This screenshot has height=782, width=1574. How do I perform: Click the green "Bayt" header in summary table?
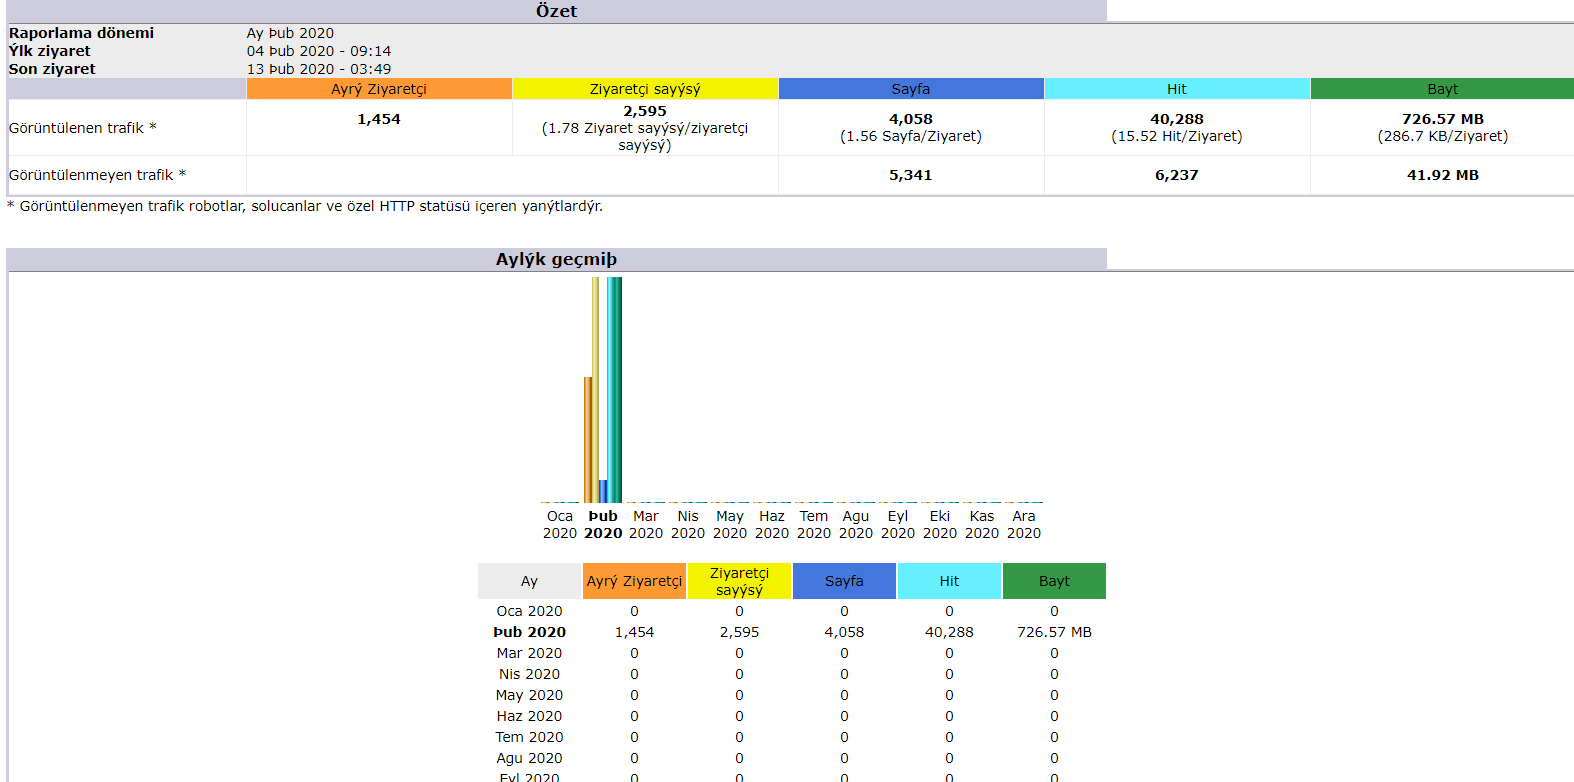pos(1442,89)
